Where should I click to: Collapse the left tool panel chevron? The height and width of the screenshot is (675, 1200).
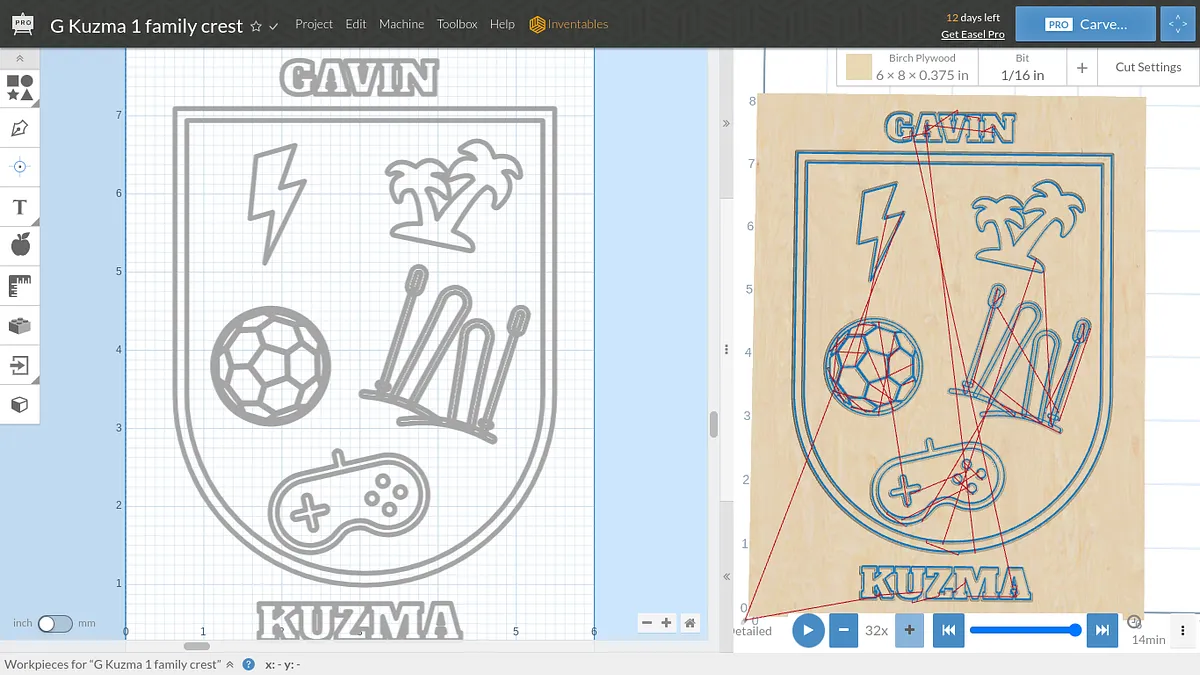[20, 60]
